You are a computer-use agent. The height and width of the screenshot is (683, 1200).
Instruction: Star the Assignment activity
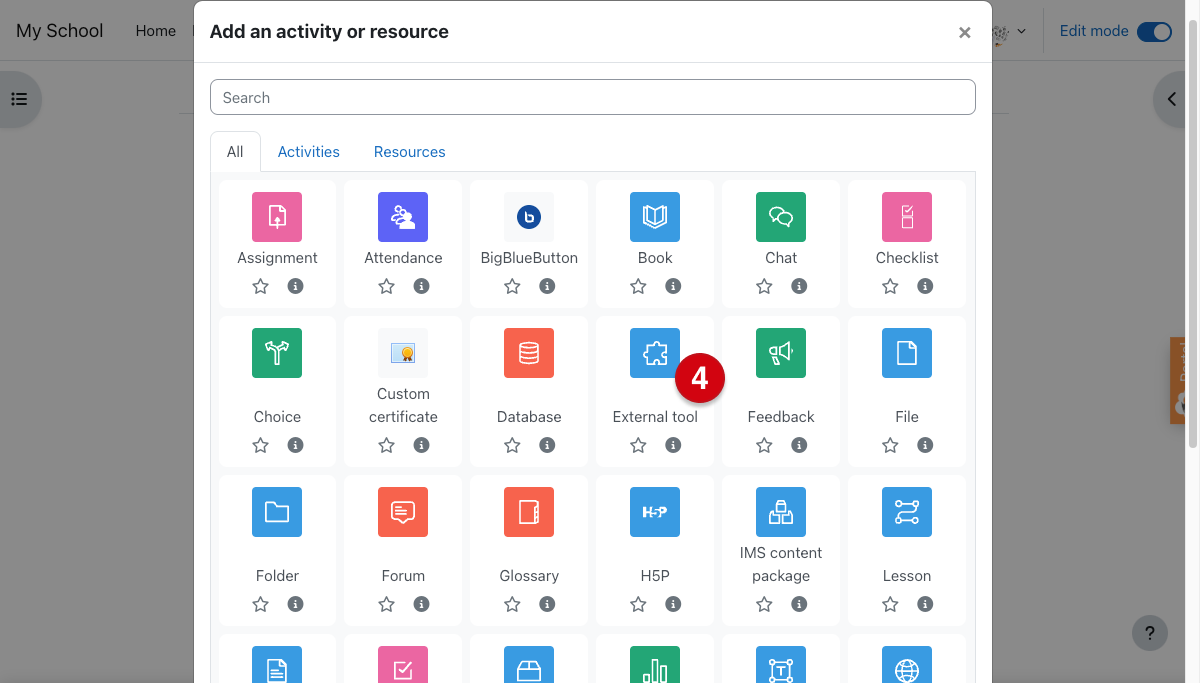point(260,286)
